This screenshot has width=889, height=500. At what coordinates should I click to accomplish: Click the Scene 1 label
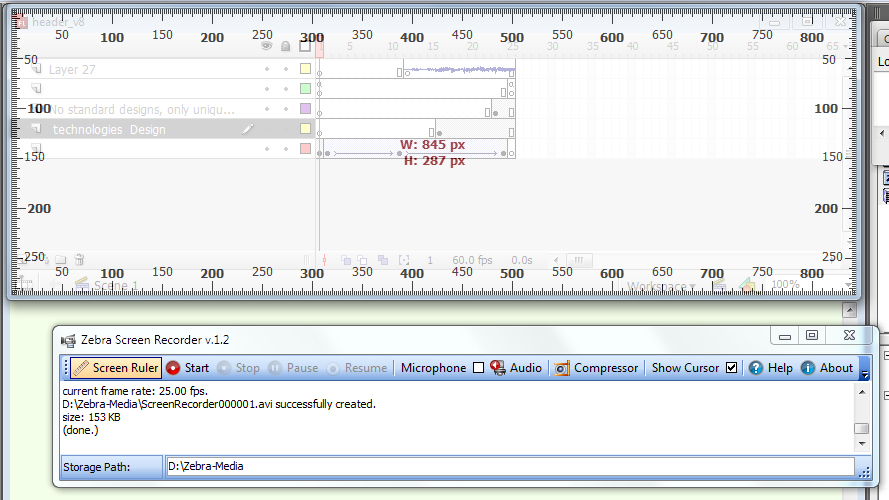point(116,285)
